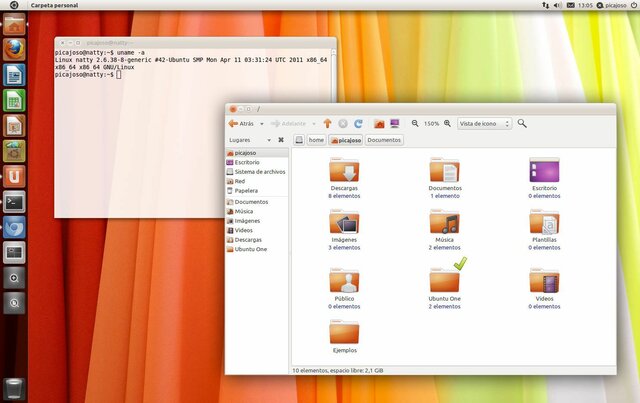The image size is (640, 403).
Task: Click the 13:05 clock in panel
Action: (585, 5)
